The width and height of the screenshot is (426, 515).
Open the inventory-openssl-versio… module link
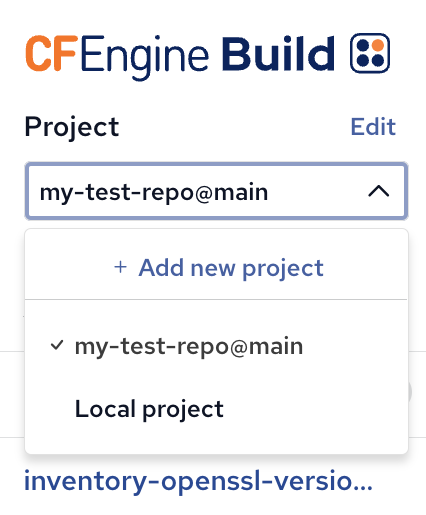(198, 481)
